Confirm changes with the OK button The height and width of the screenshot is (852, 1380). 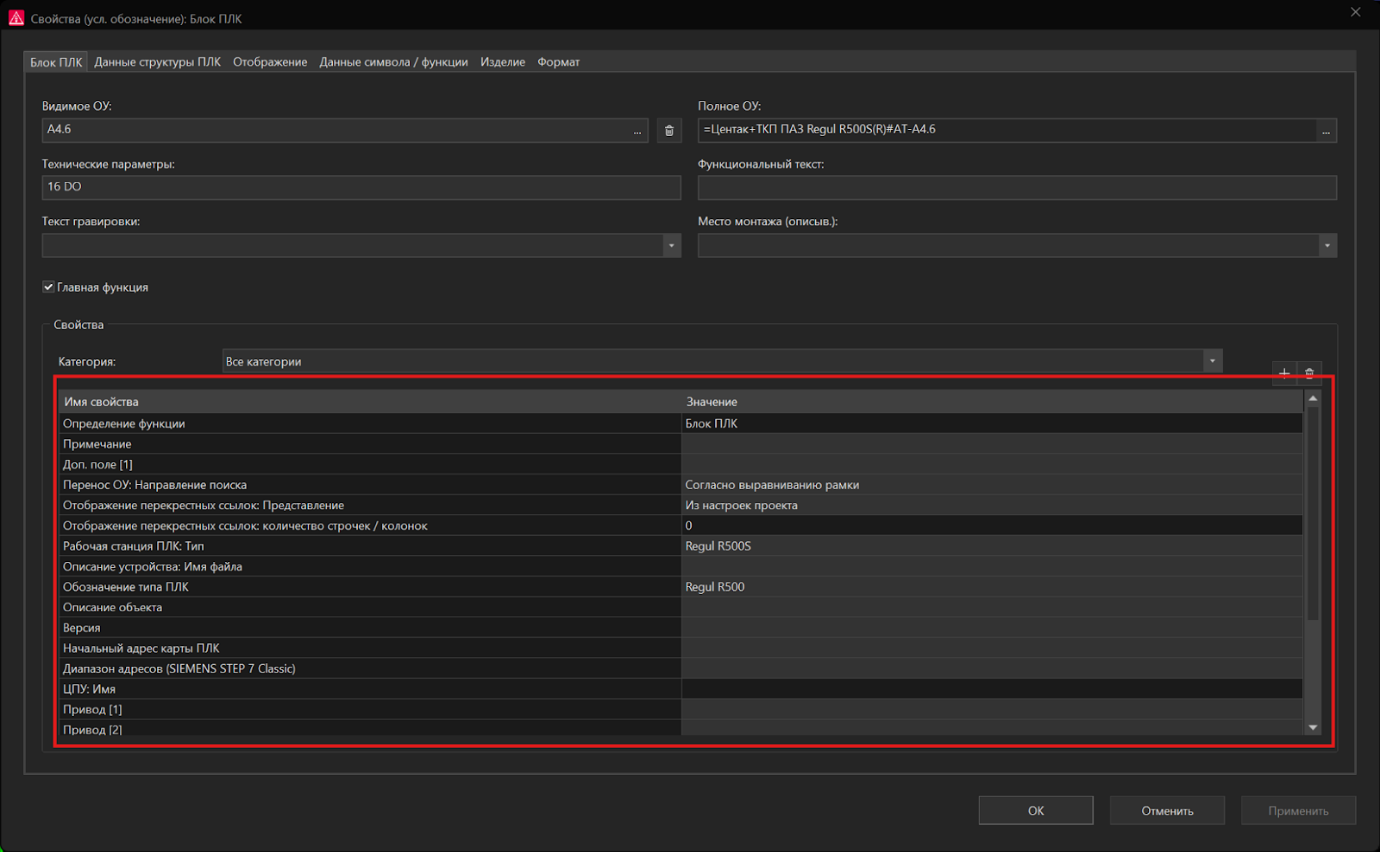click(1035, 810)
